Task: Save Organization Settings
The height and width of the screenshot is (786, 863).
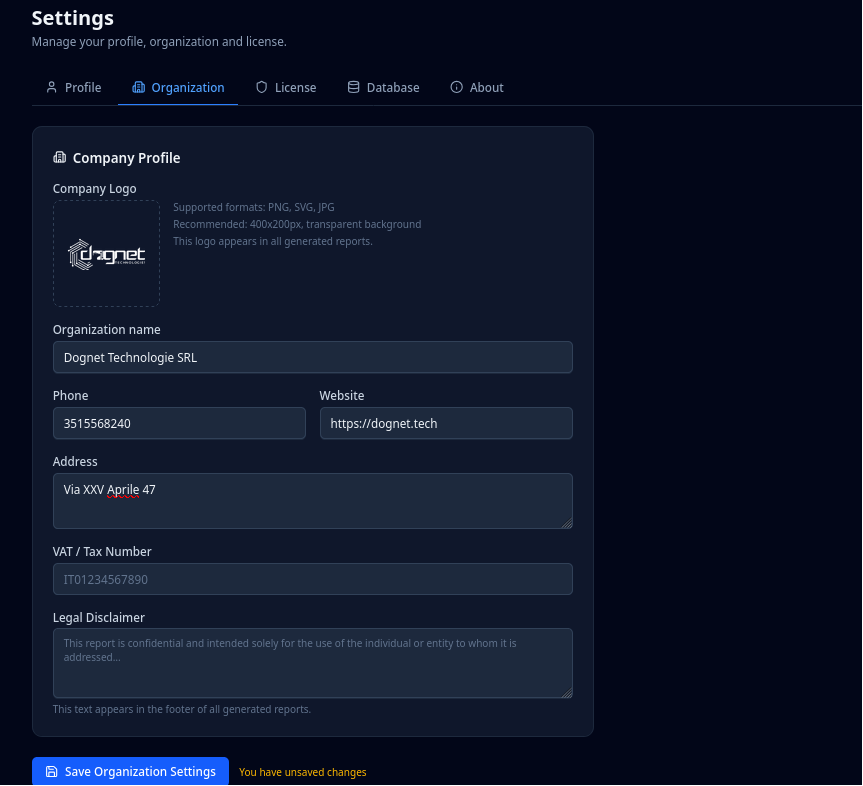Action: tap(130, 772)
